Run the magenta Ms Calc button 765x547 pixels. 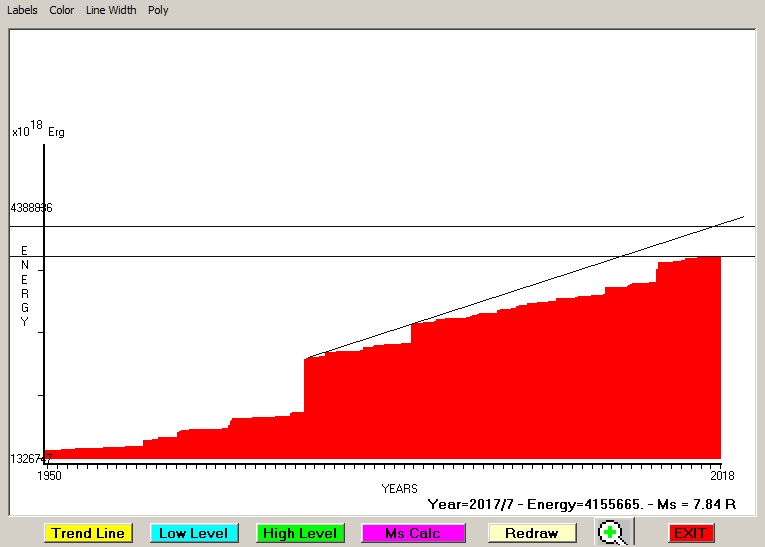coord(412,533)
